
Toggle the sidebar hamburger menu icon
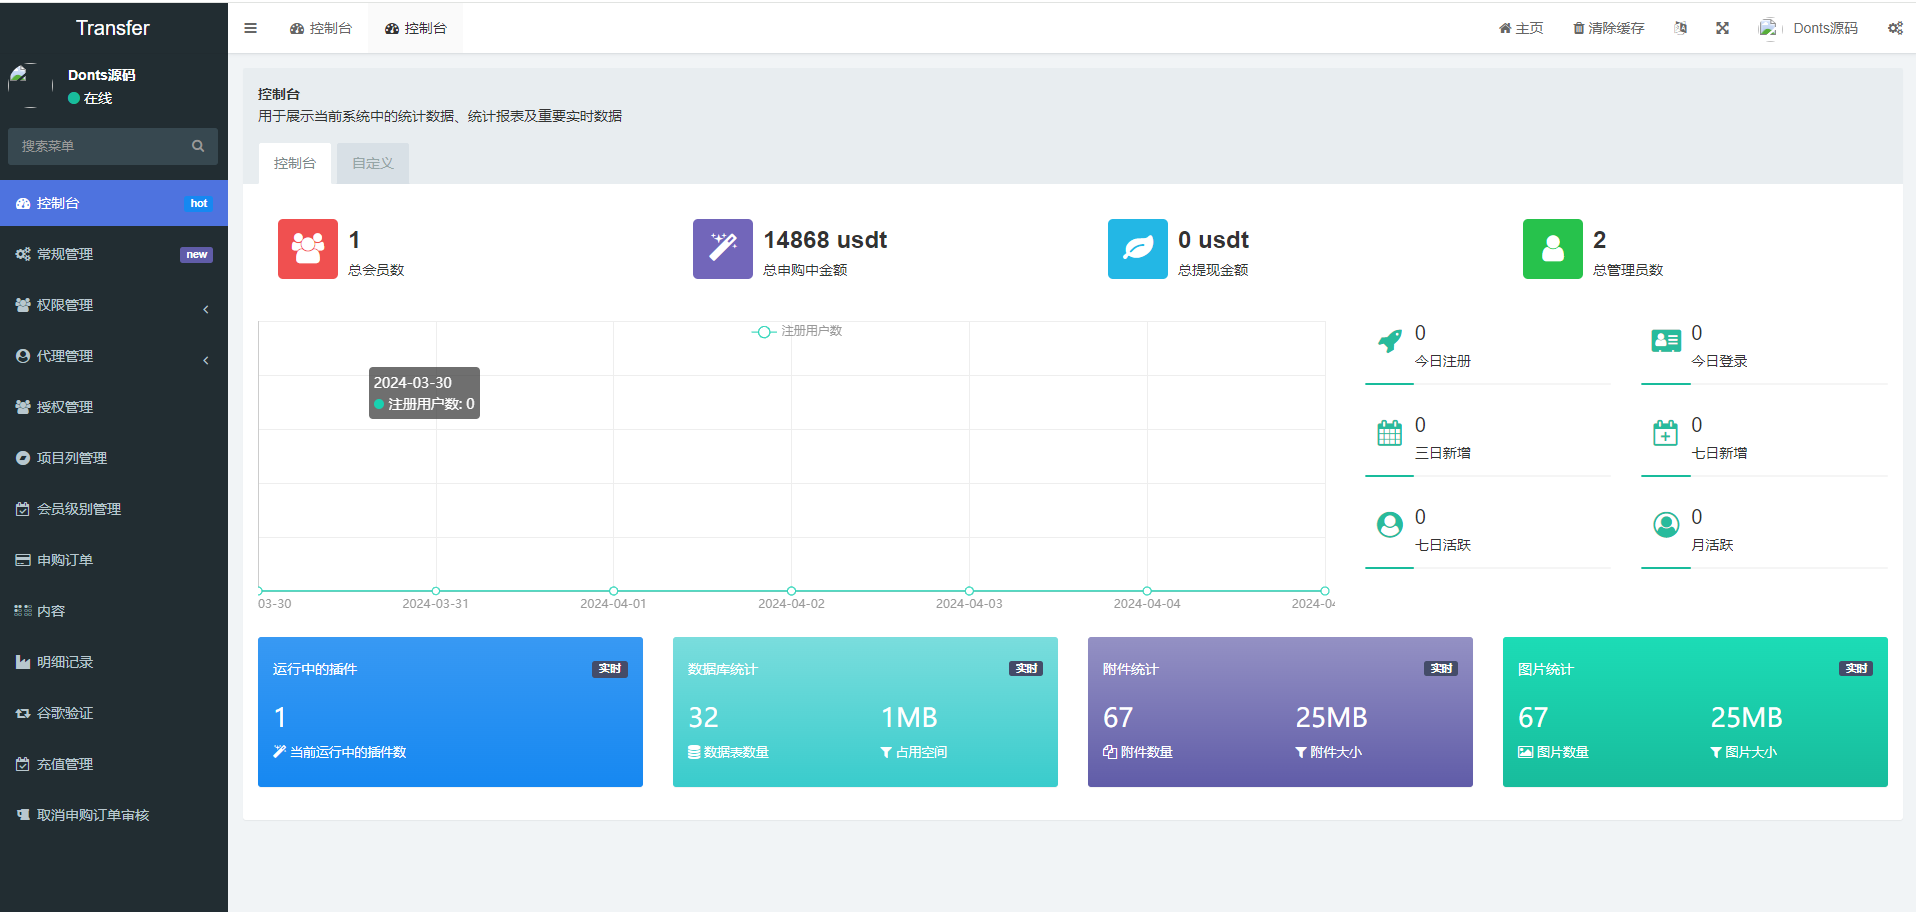[250, 28]
